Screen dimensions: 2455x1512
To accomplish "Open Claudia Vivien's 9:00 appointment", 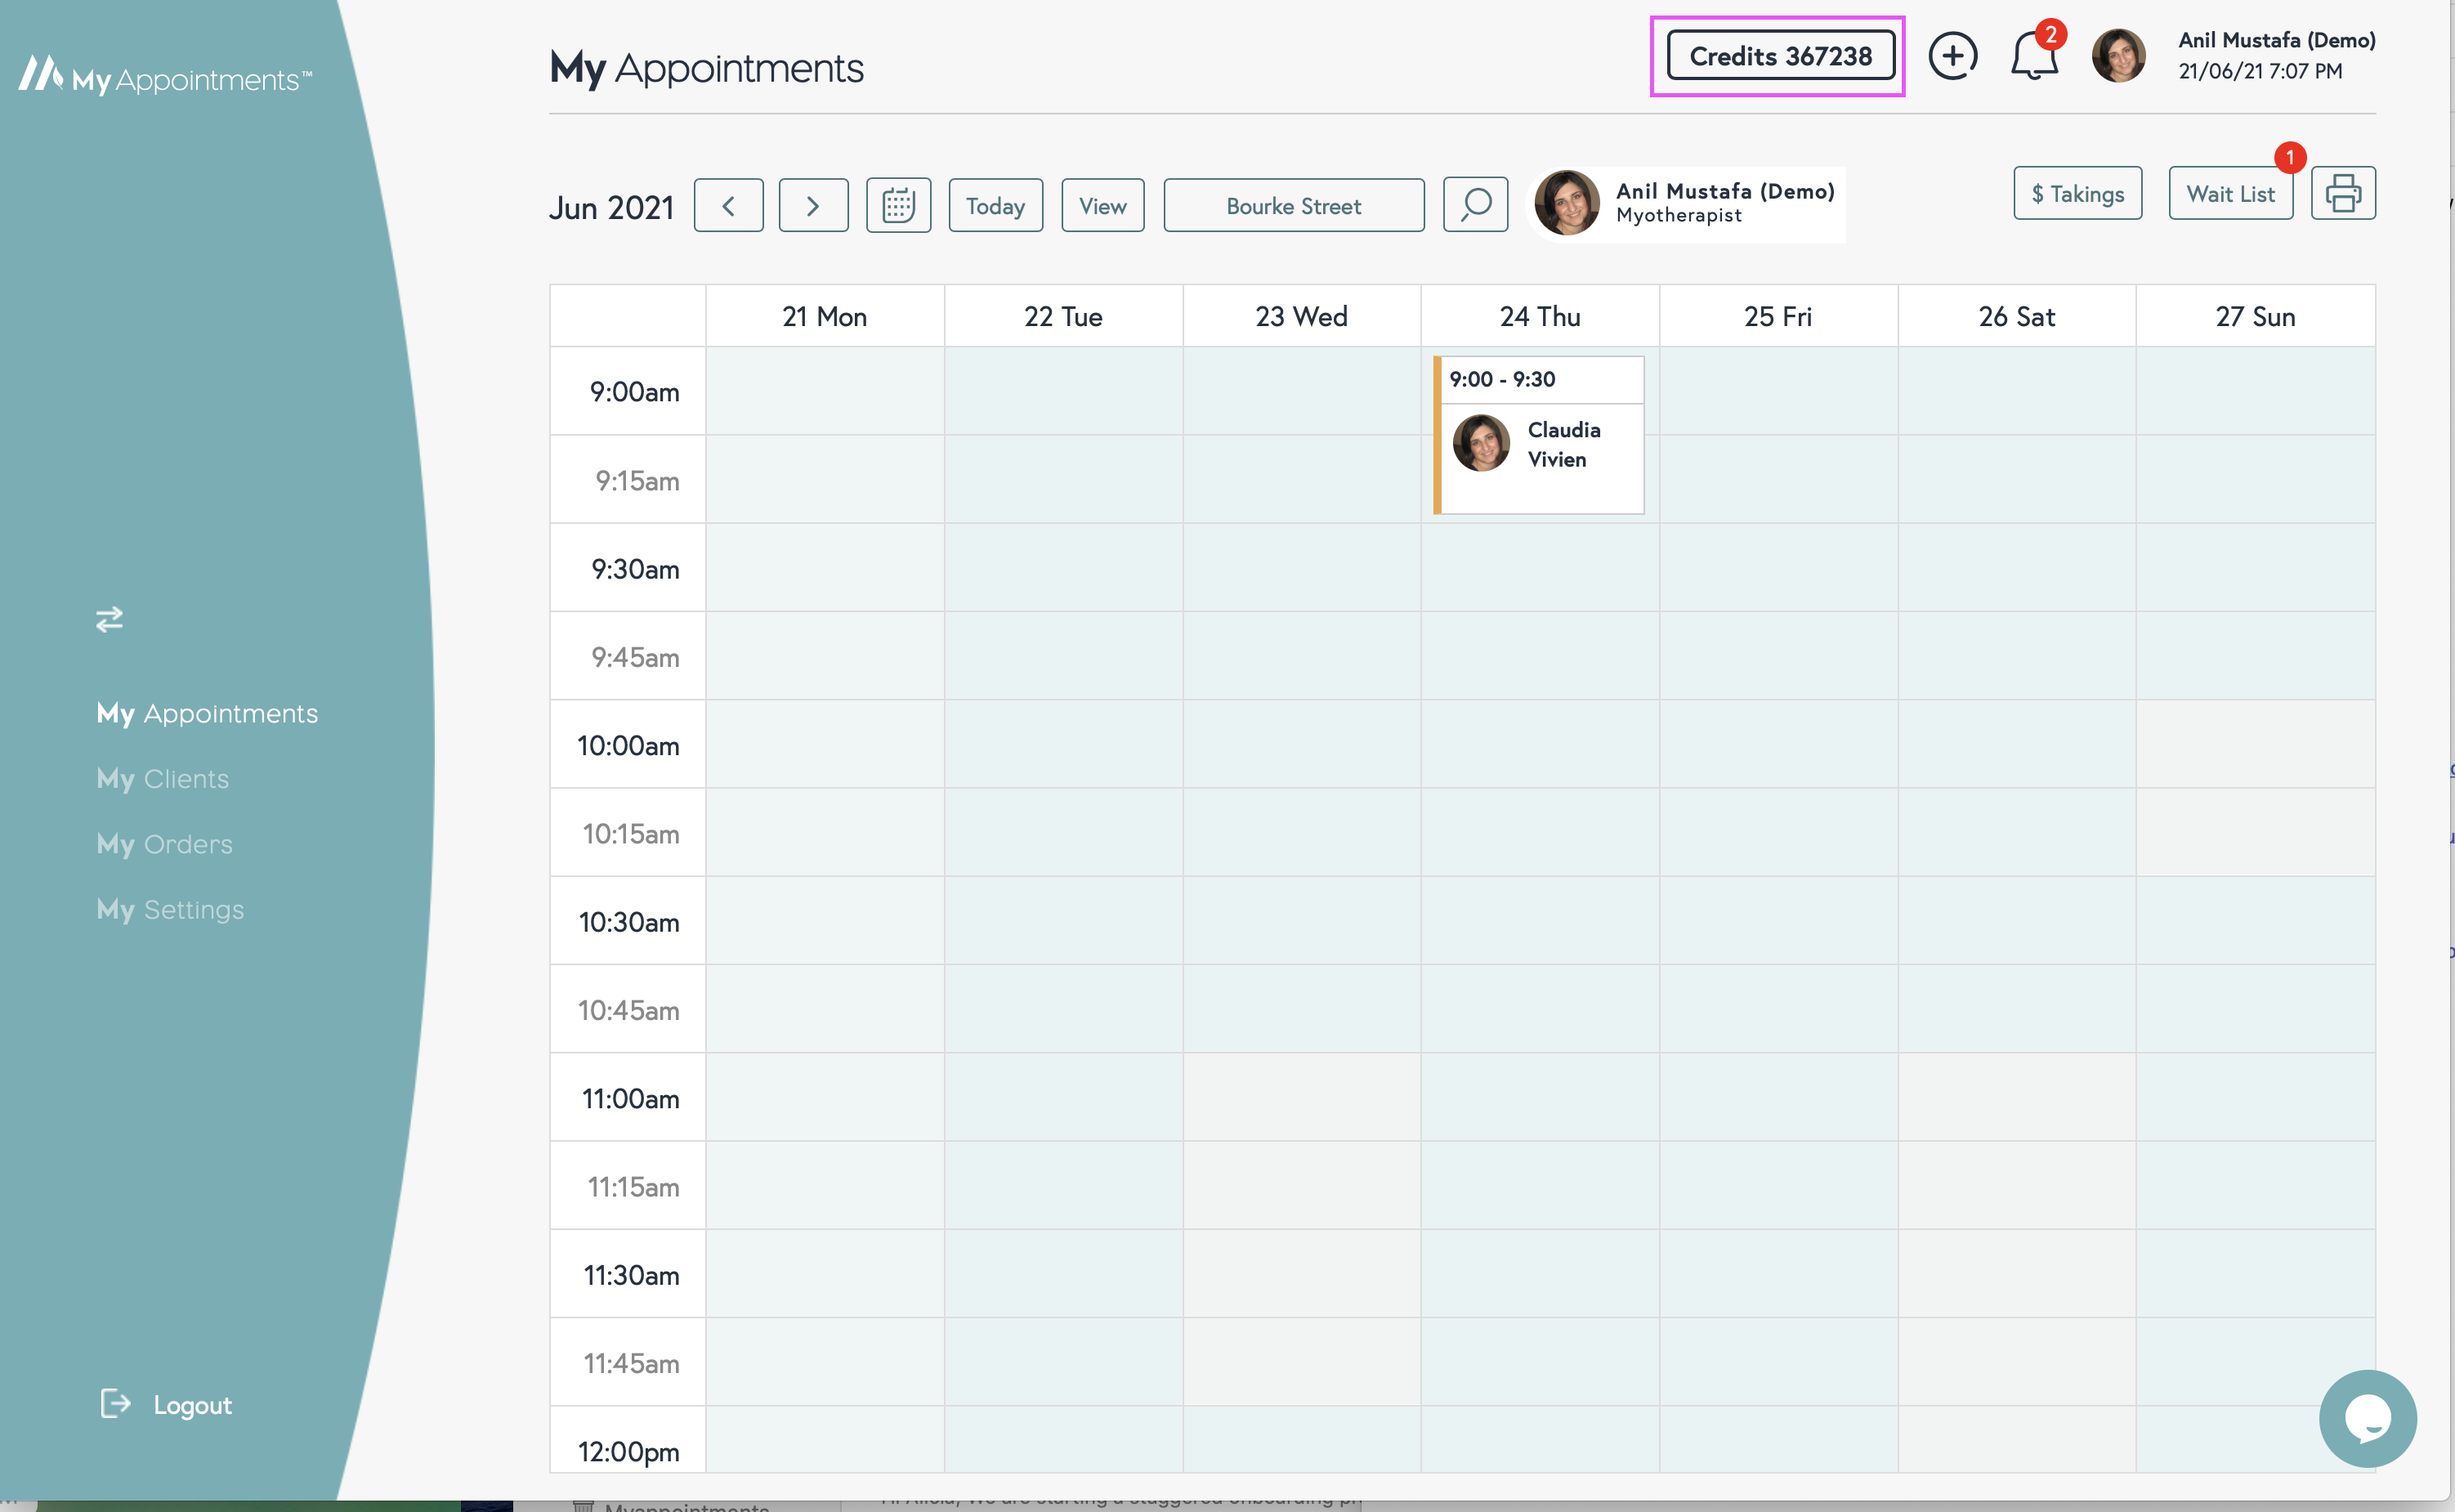I will pyautogui.click(x=1540, y=445).
